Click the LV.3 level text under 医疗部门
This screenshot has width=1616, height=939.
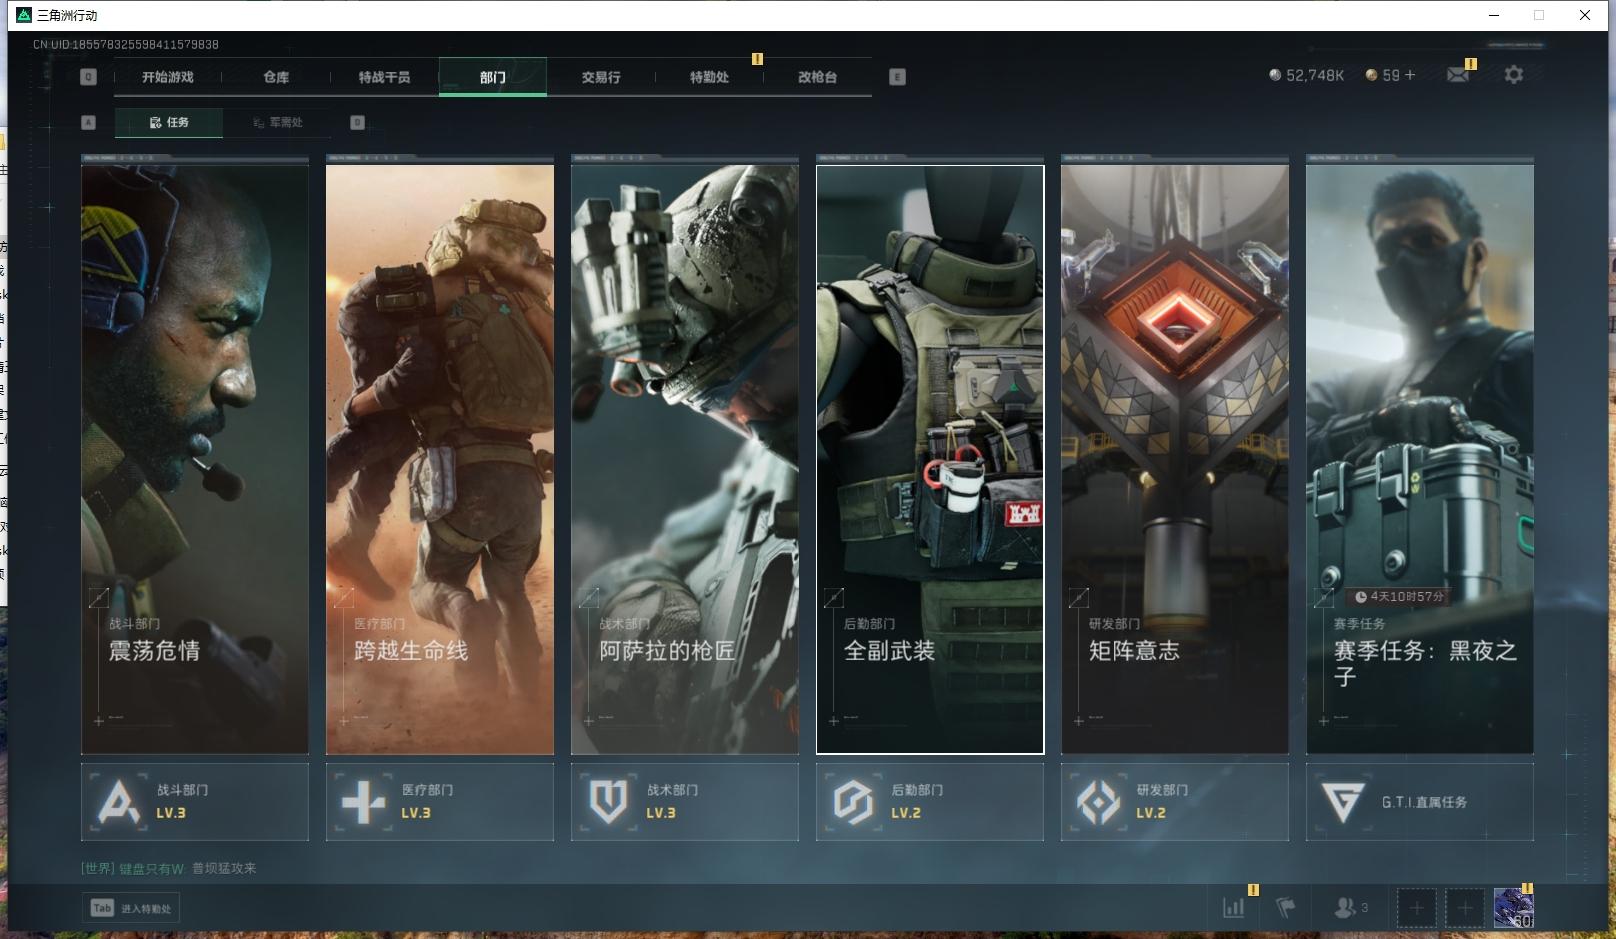[x=416, y=813]
